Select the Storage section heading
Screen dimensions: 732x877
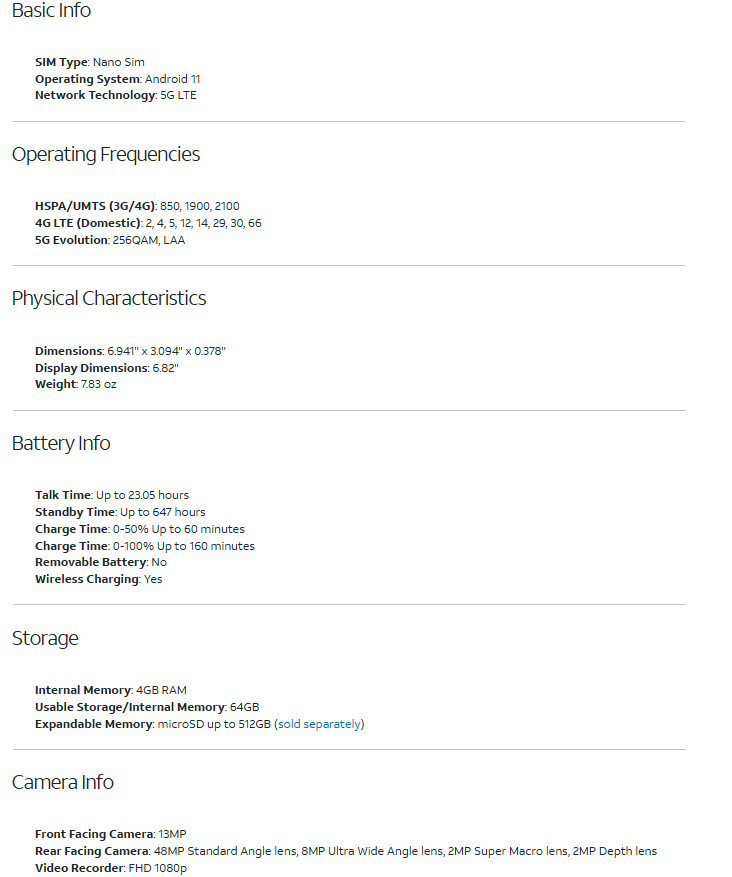pos(45,638)
